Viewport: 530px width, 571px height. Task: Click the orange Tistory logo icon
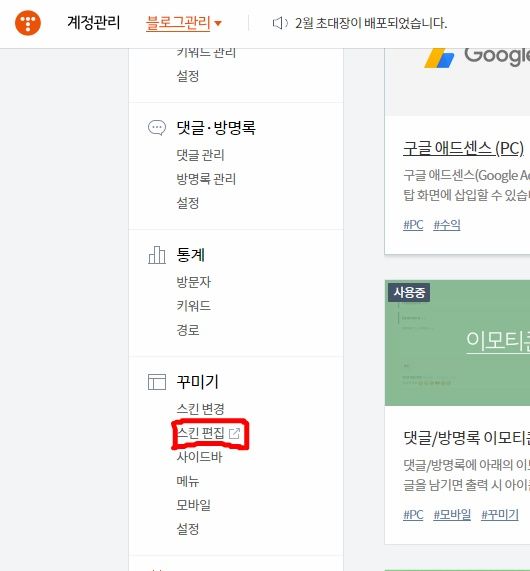coord(28,23)
